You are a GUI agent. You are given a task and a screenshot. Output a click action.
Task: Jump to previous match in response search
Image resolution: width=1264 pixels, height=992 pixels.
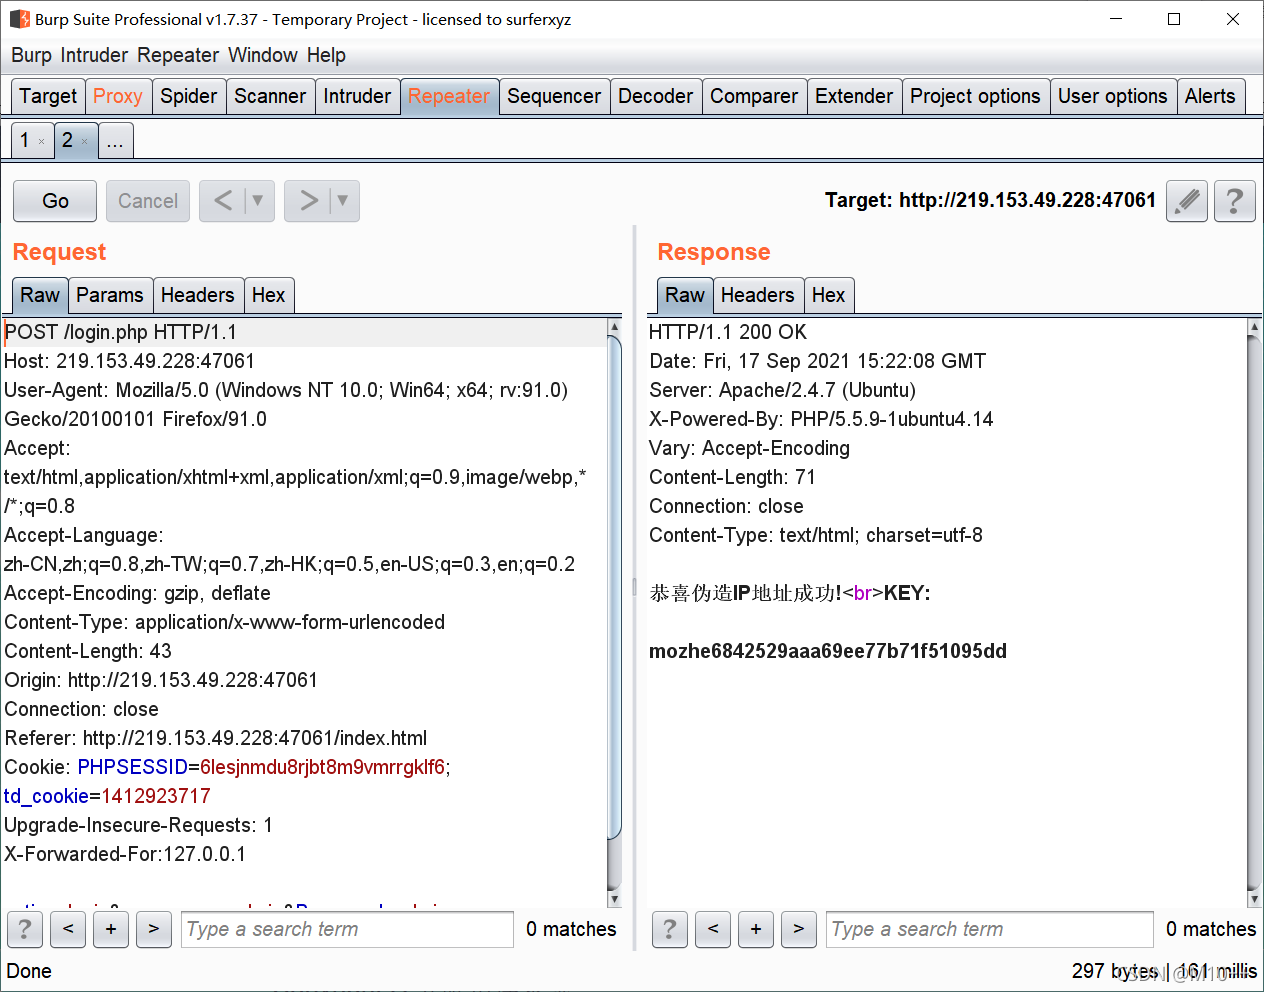tap(713, 929)
